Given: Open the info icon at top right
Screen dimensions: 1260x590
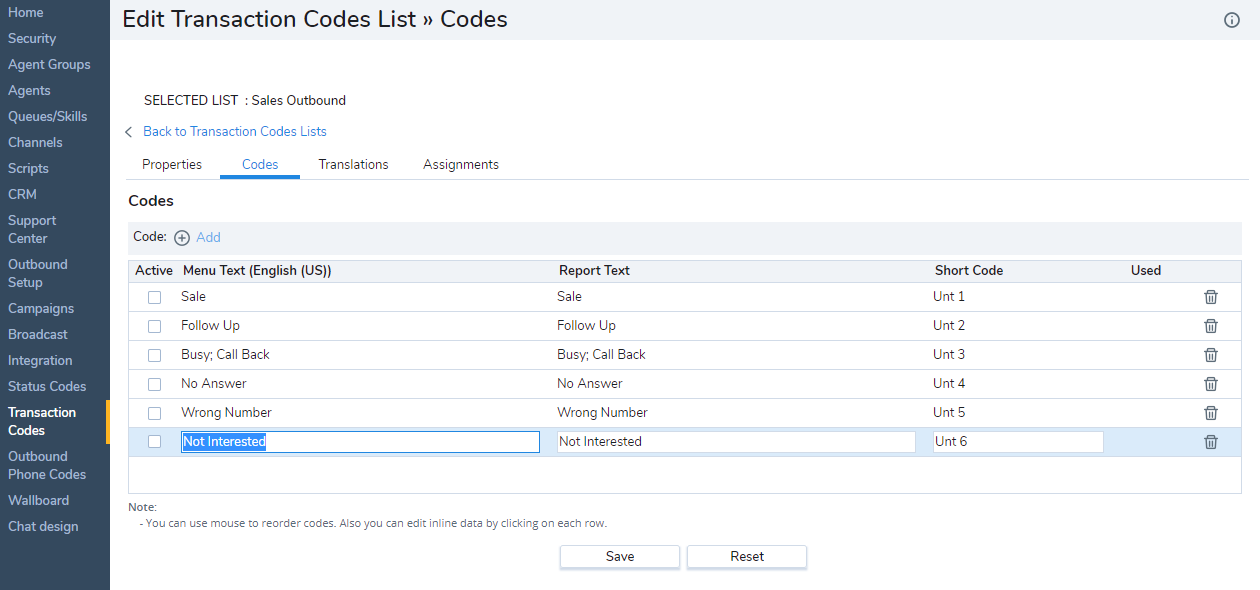Looking at the screenshot, I should point(1232,20).
